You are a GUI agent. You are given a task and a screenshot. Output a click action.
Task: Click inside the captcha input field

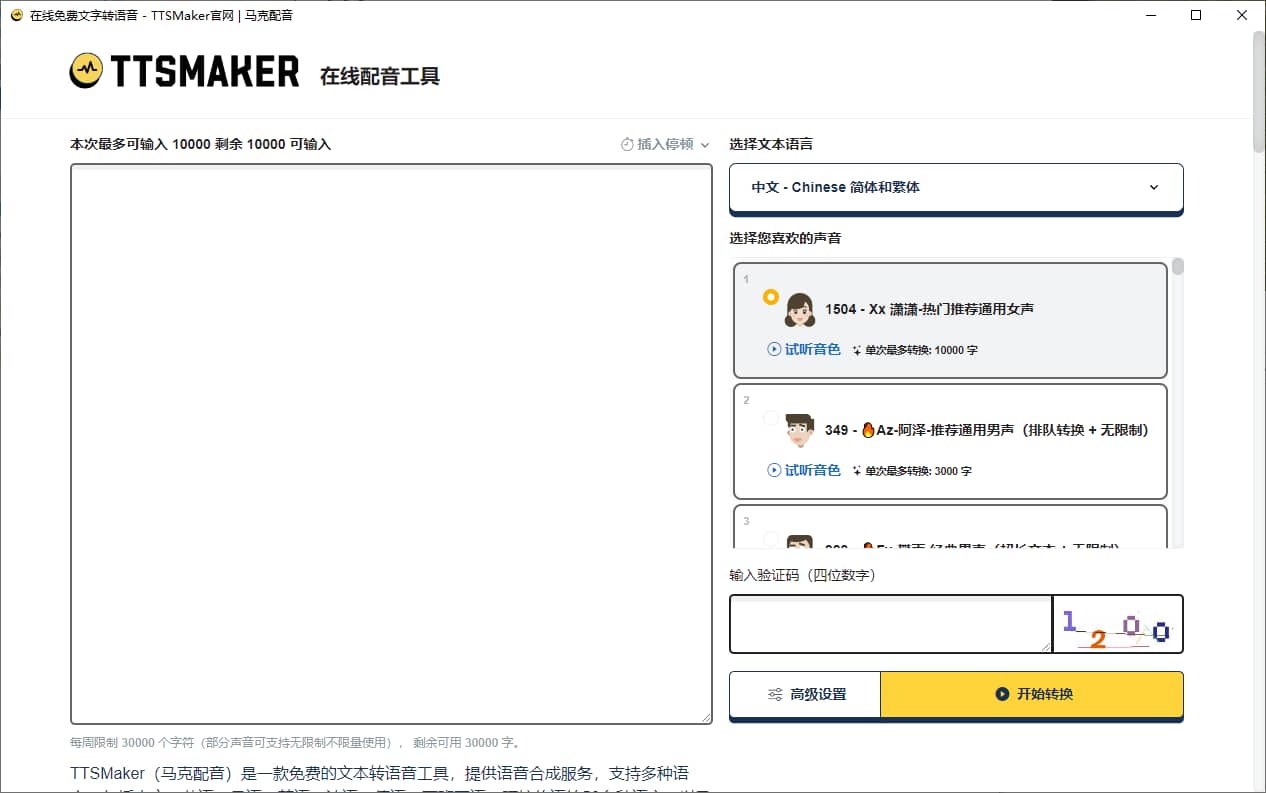pyautogui.click(x=890, y=624)
